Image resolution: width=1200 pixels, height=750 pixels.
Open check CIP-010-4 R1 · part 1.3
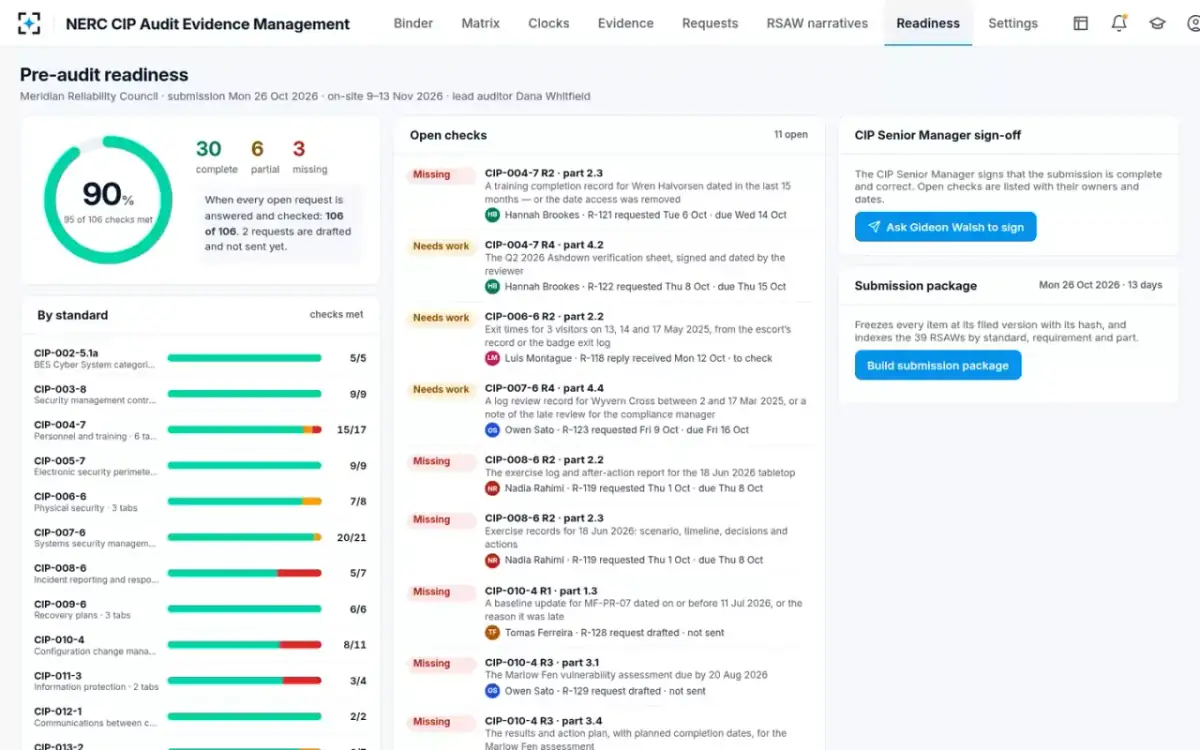541,591
